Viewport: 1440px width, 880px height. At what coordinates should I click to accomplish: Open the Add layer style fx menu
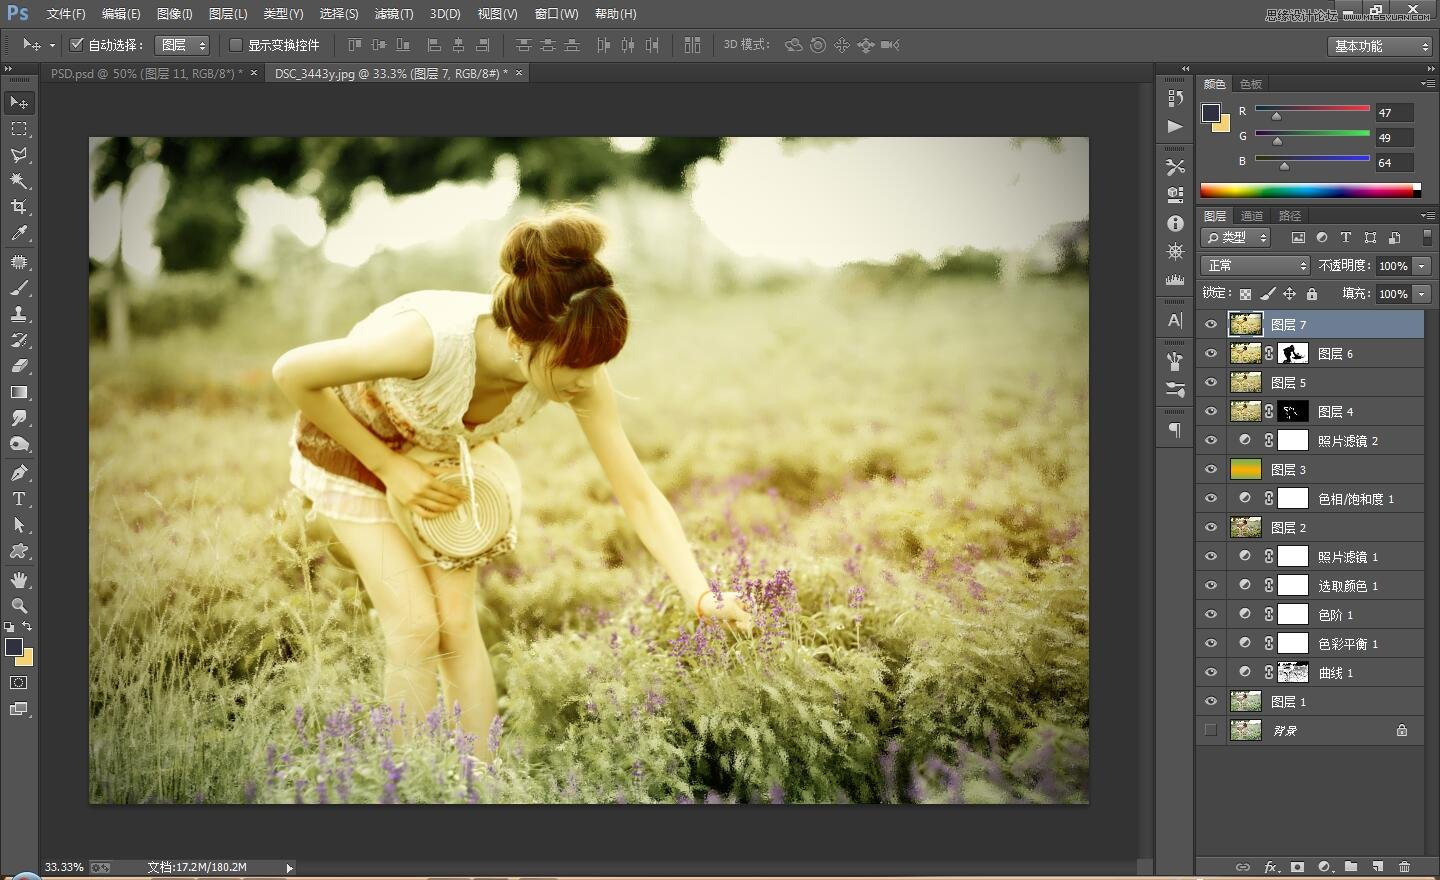click(x=1271, y=867)
